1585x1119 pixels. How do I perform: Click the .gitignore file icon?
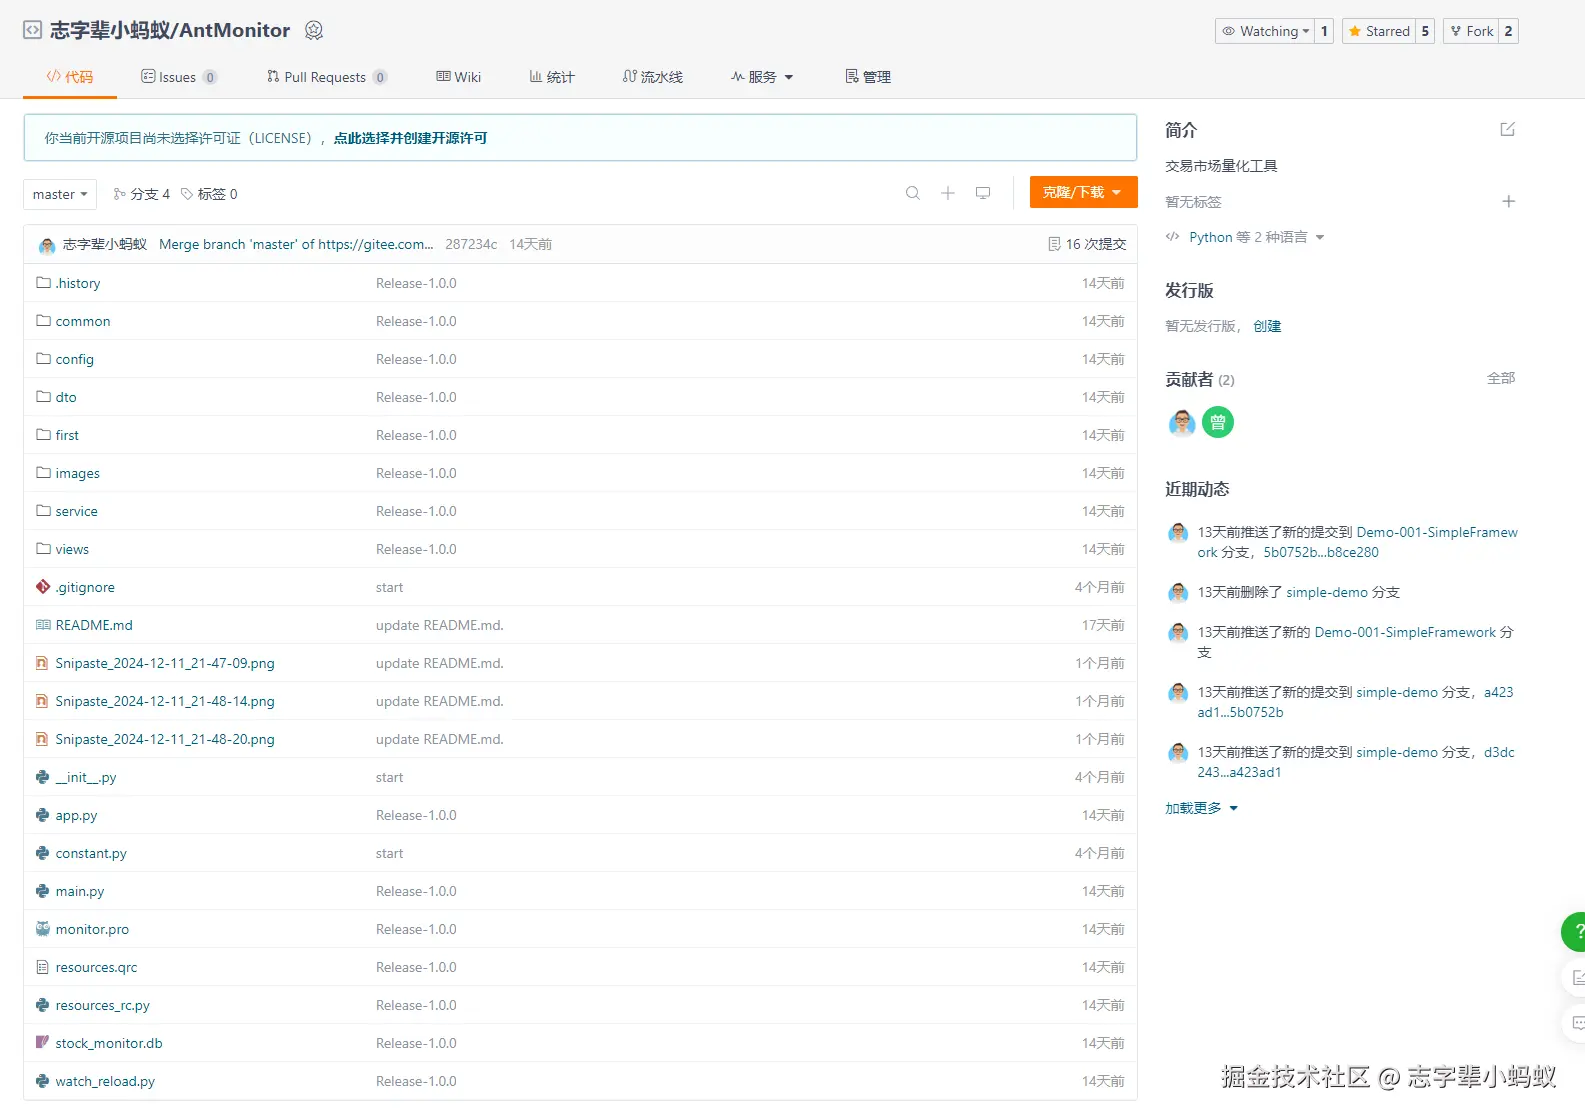coord(42,587)
